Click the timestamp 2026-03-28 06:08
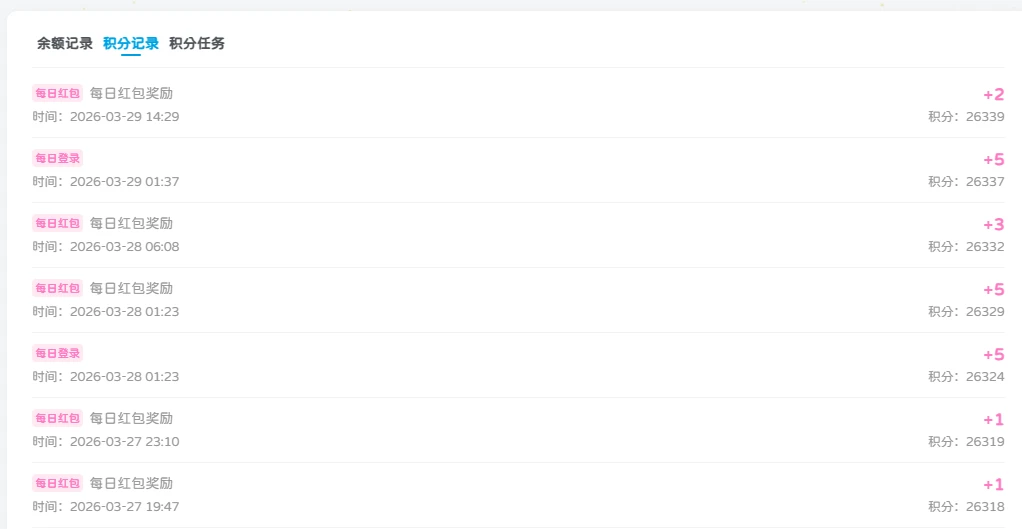 pyautogui.click(x=124, y=247)
